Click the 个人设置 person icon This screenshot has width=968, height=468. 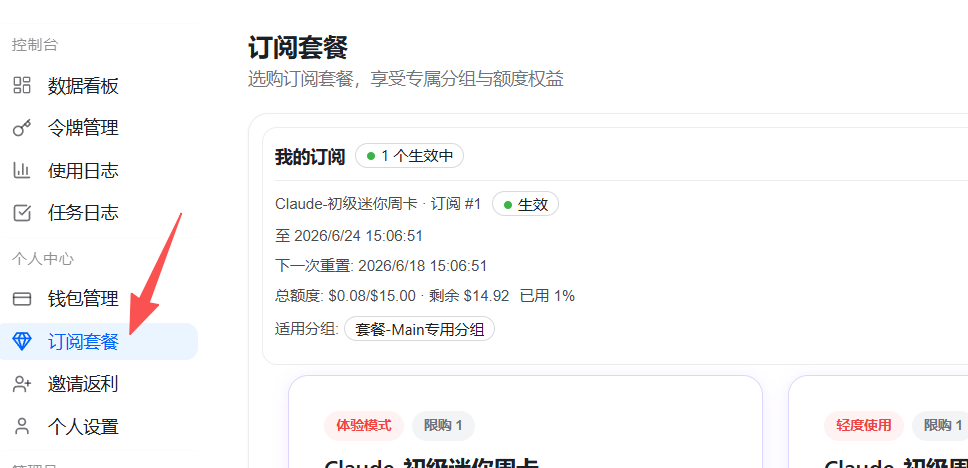22,427
